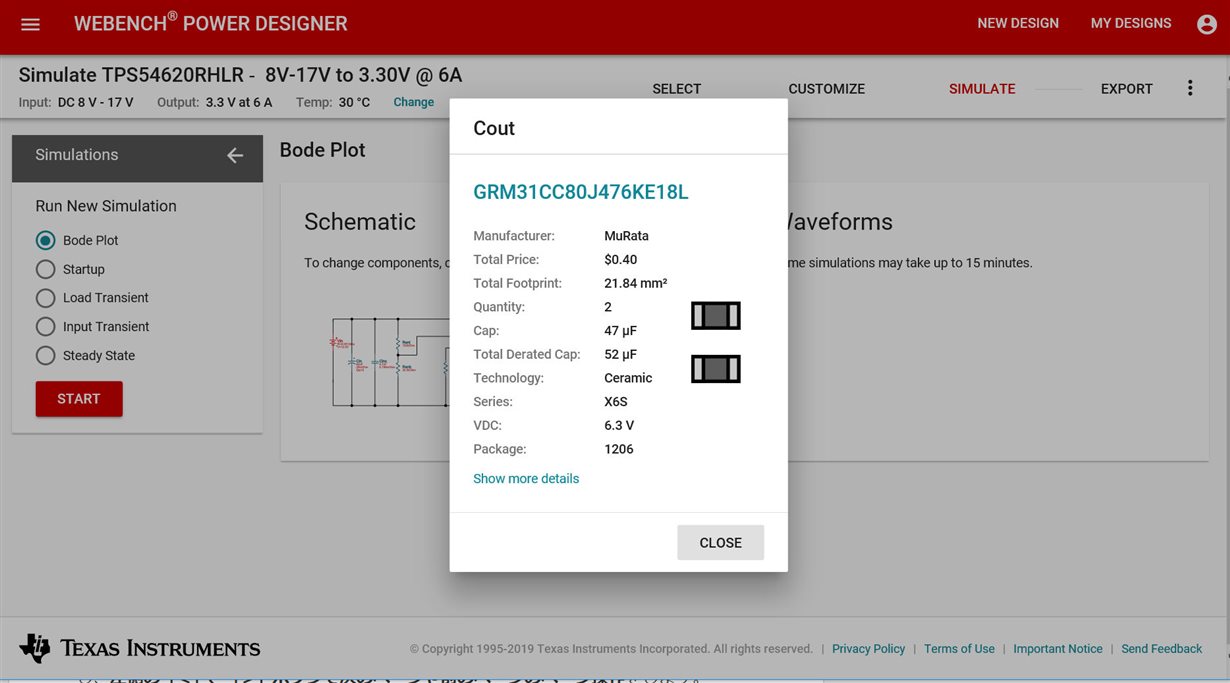Click Change next to design inputs
The width and height of the screenshot is (1230, 683).
click(x=413, y=102)
